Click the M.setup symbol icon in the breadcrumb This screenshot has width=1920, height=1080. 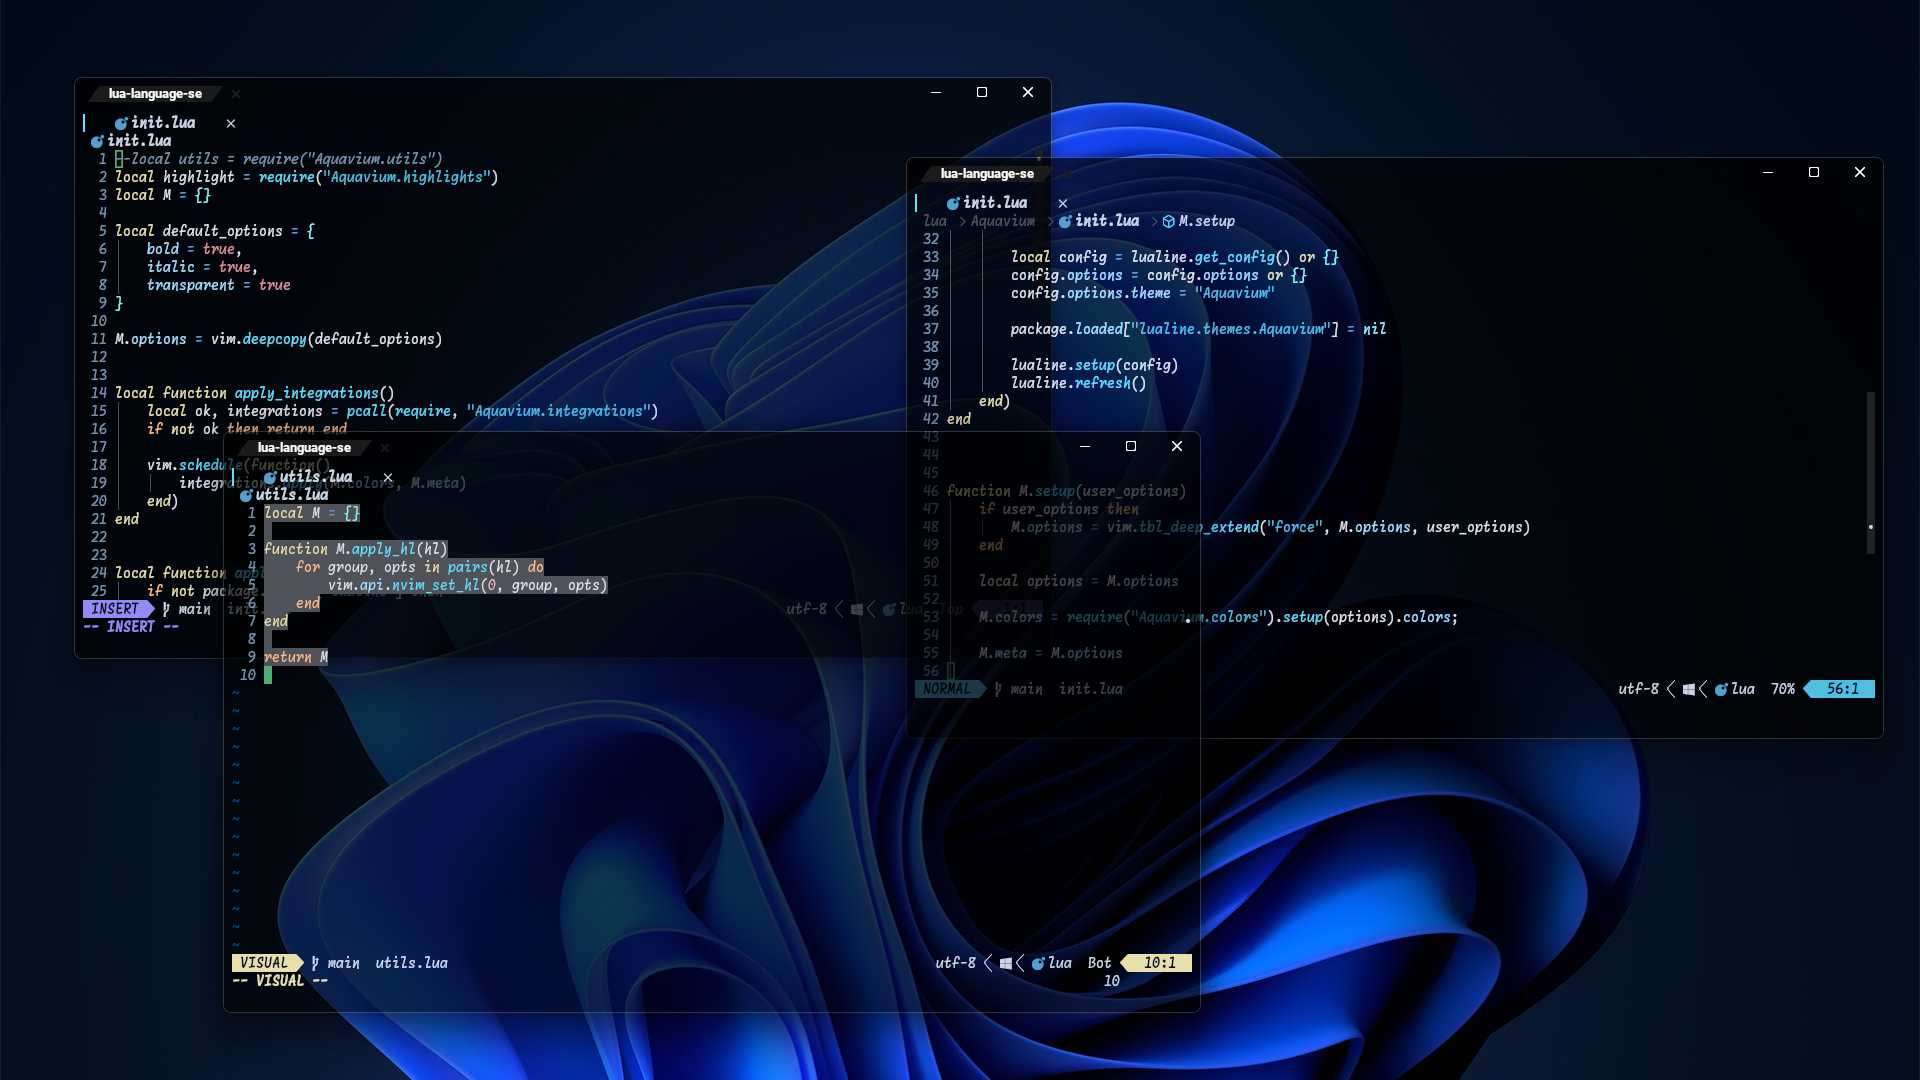pyautogui.click(x=1168, y=221)
